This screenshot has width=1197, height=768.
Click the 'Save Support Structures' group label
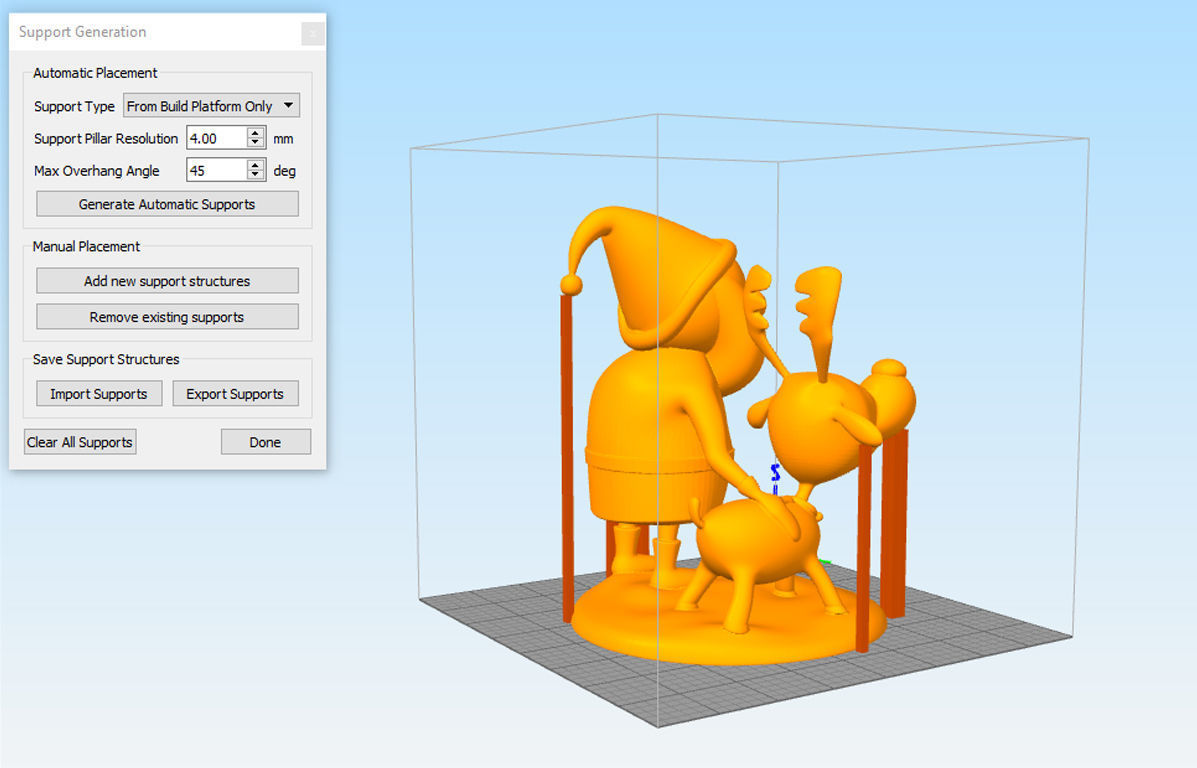106,359
